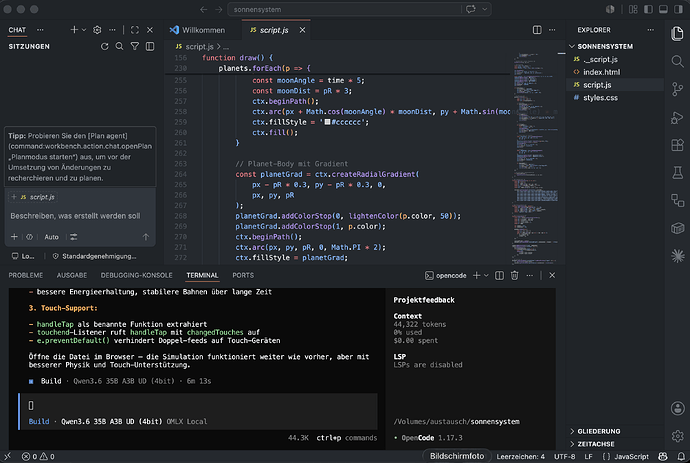Open the Lo... session target picker
The image size is (690, 463).
coord(23,256)
